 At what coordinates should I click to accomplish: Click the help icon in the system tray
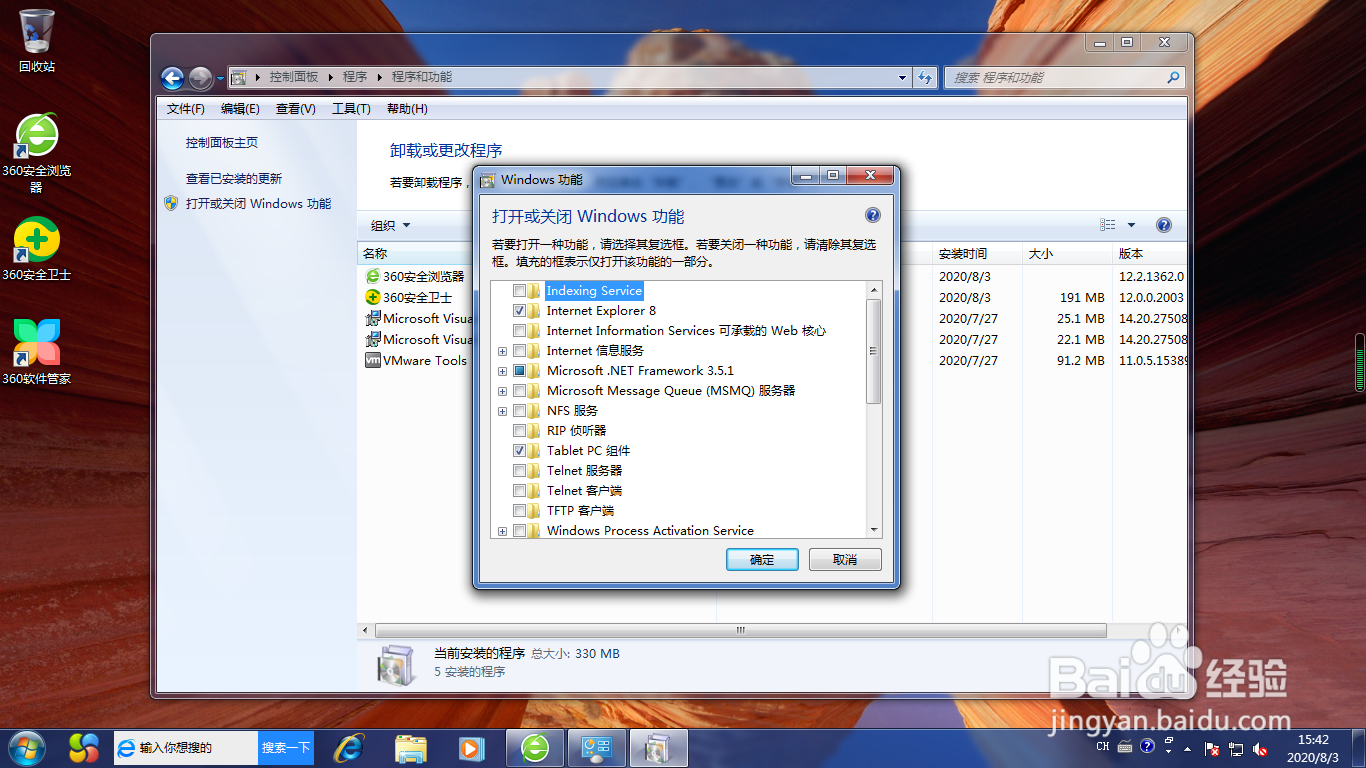click(1147, 746)
